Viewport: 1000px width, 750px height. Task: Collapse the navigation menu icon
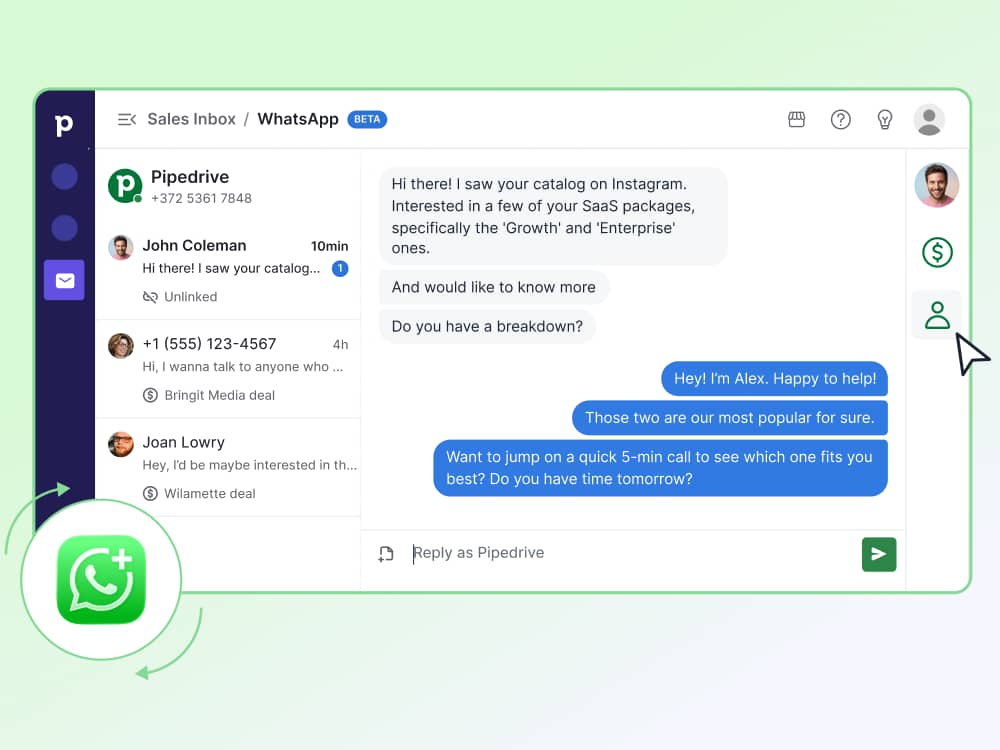pos(127,119)
